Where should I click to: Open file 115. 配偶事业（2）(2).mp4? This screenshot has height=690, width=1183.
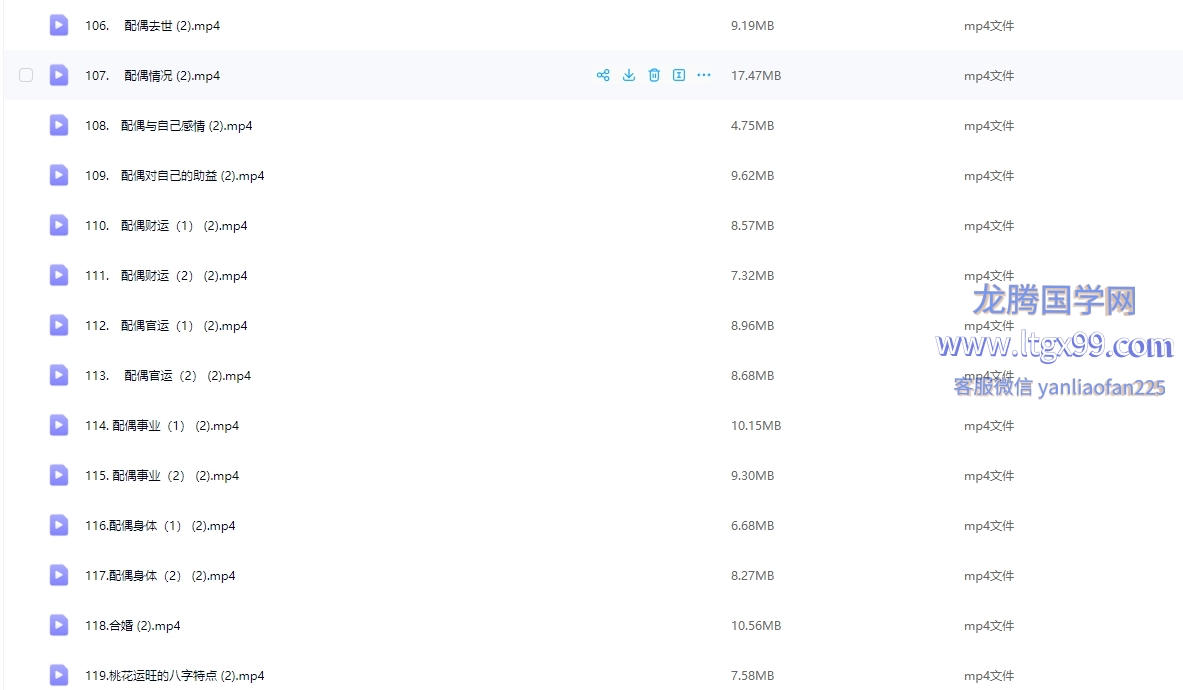click(x=162, y=476)
